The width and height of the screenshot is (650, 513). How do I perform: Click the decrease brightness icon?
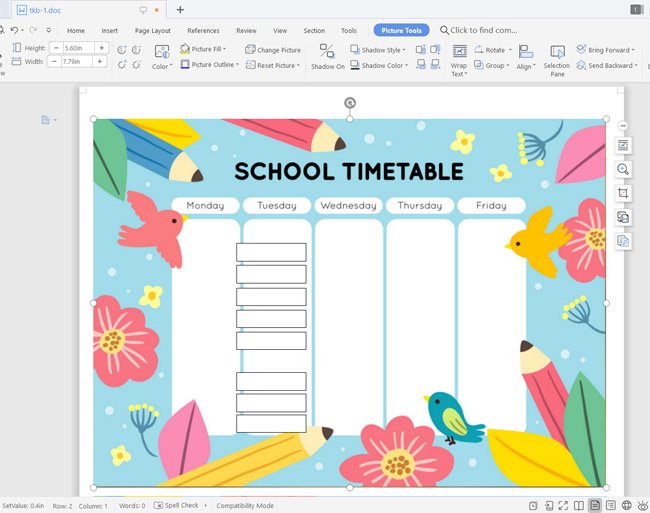[136, 65]
